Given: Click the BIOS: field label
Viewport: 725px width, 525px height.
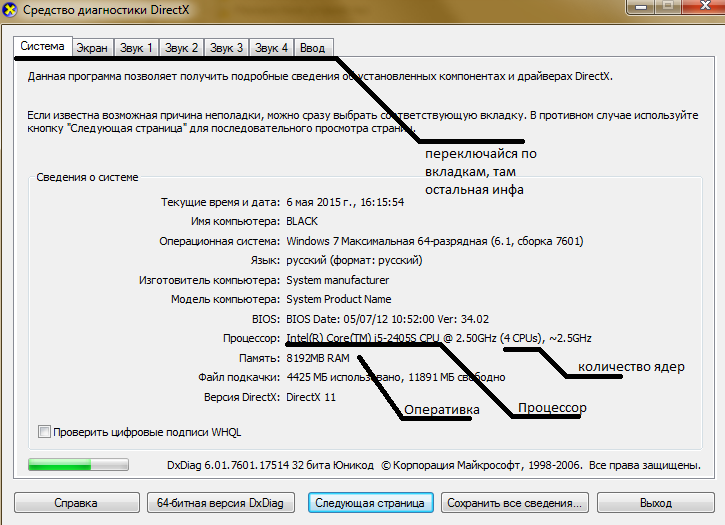Looking at the screenshot, I should (x=265, y=319).
